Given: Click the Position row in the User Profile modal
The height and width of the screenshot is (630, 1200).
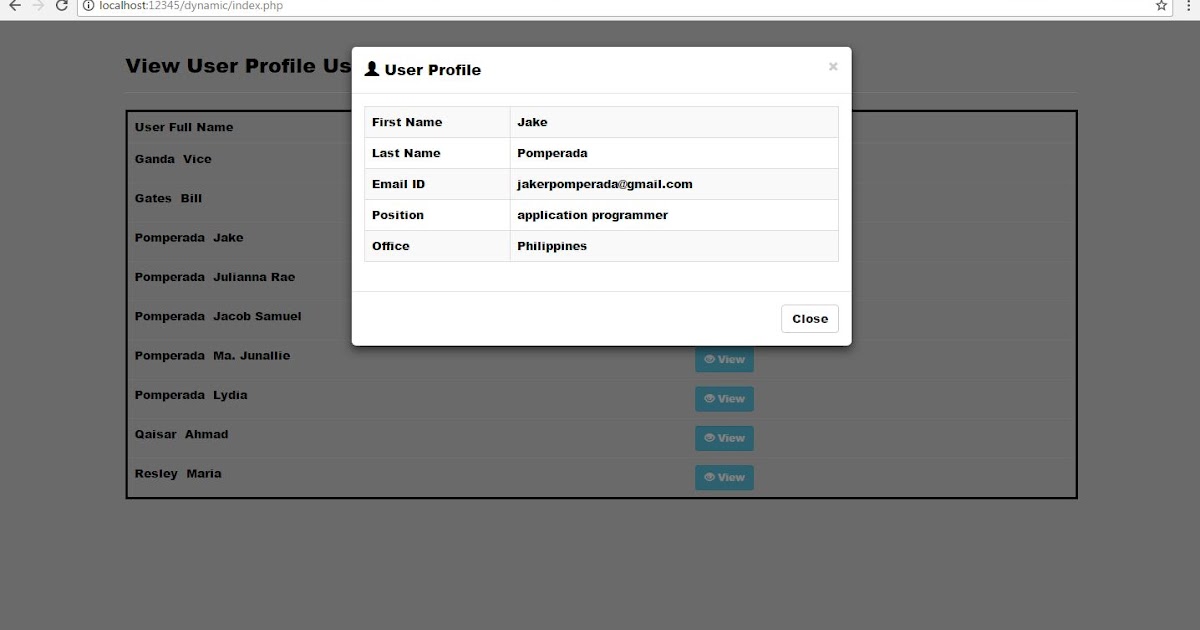Looking at the screenshot, I should click(x=600, y=214).
